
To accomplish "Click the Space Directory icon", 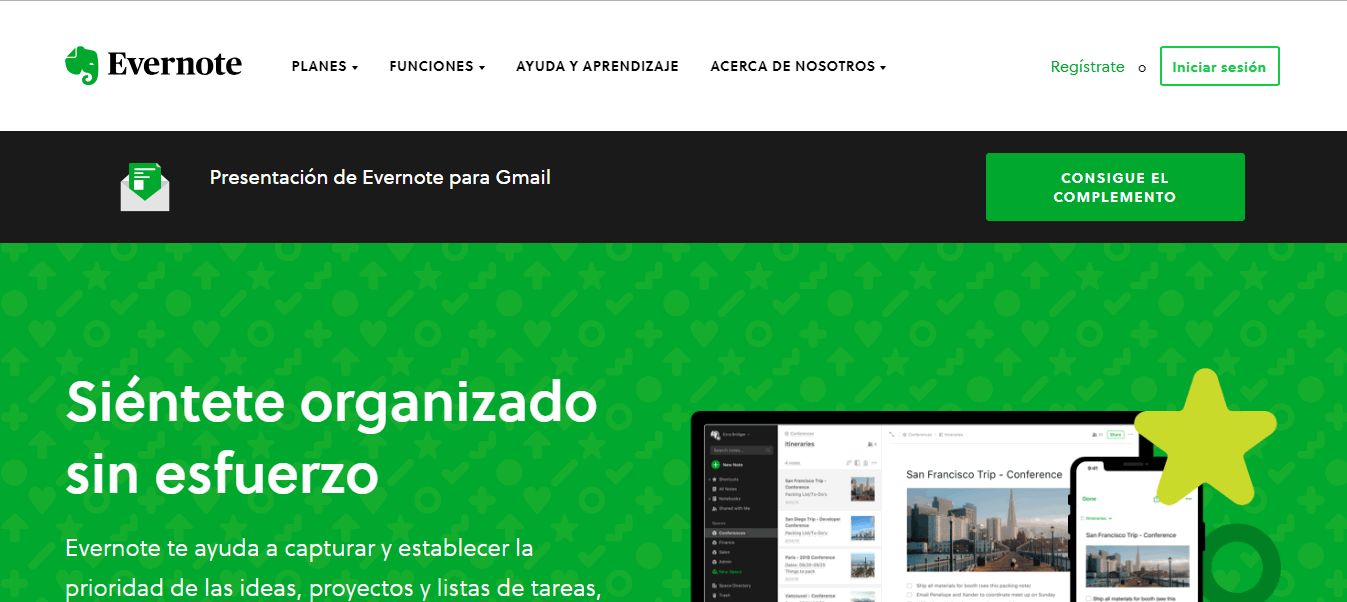I will point(714,586).
